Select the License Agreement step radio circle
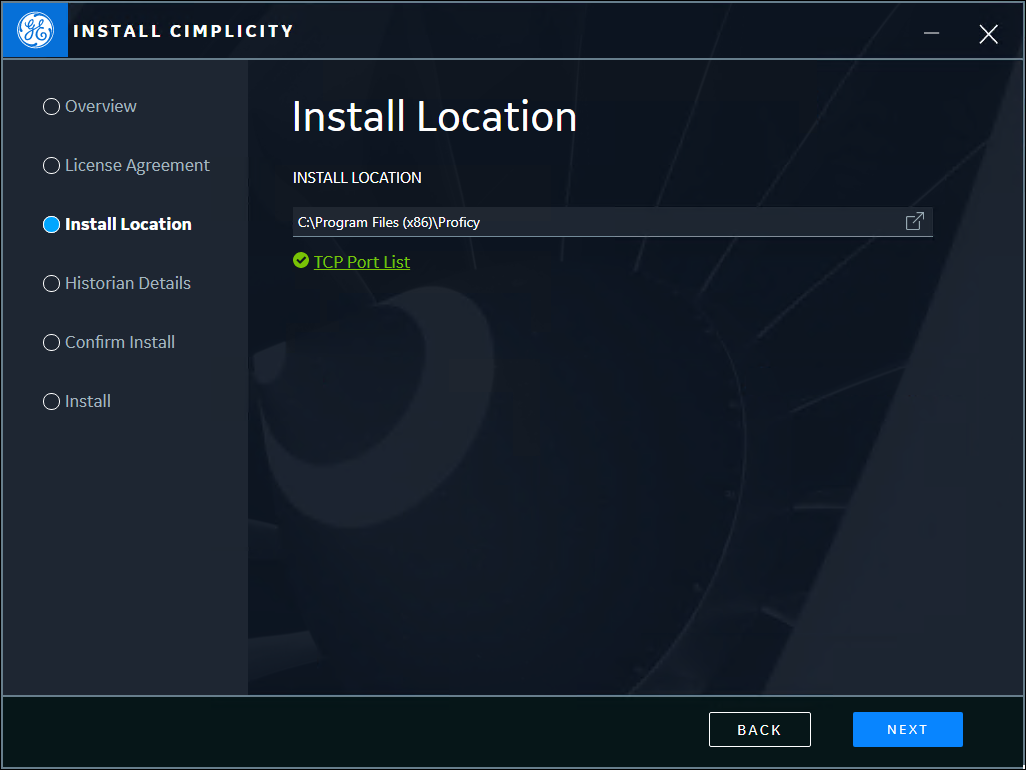This screenshot has height=770, width=1026. click(x=51, y=166)
